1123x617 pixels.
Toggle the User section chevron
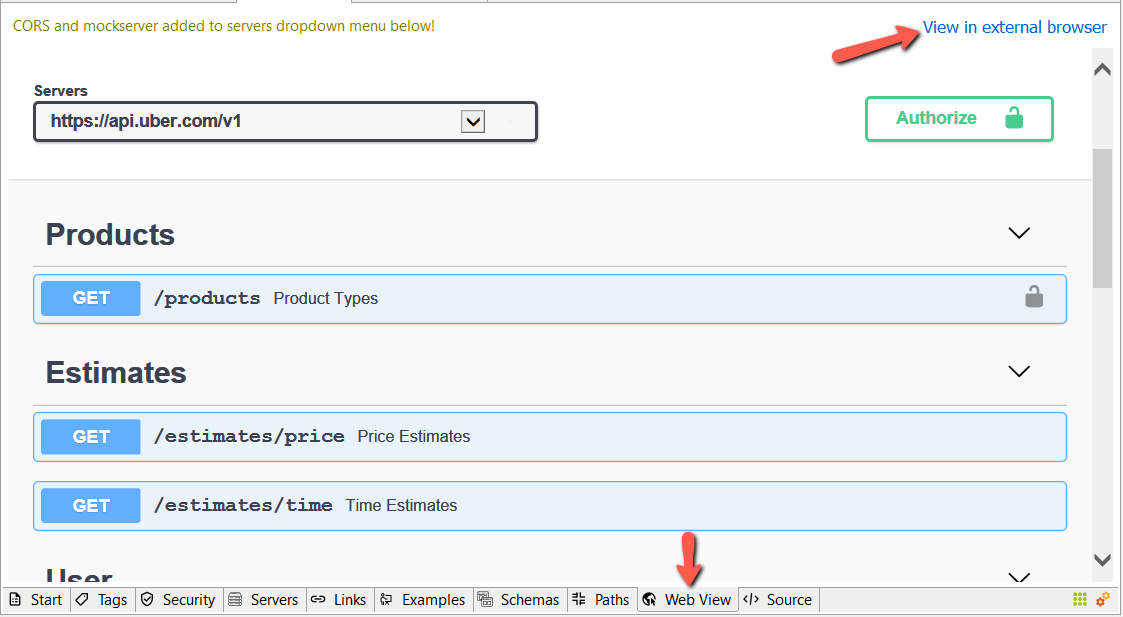point(1018,578)
